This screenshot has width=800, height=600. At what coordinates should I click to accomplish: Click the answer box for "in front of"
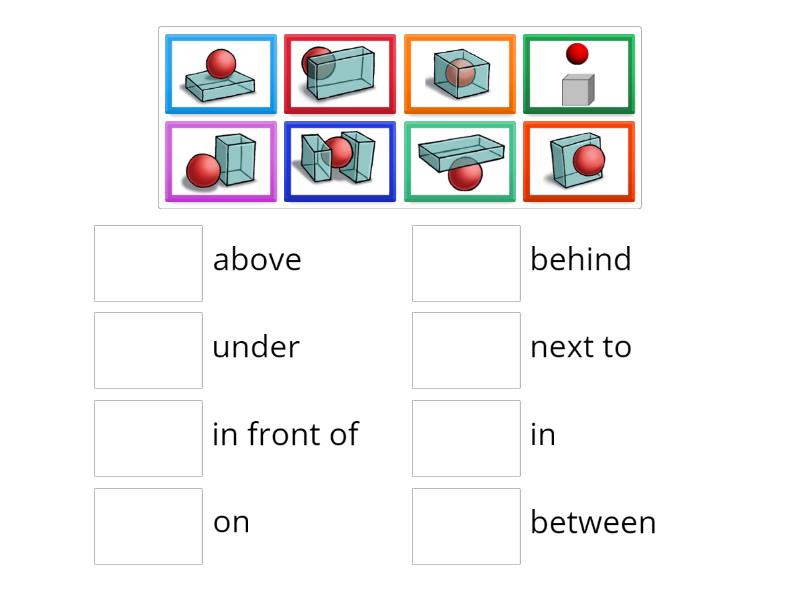click(148, 438)
